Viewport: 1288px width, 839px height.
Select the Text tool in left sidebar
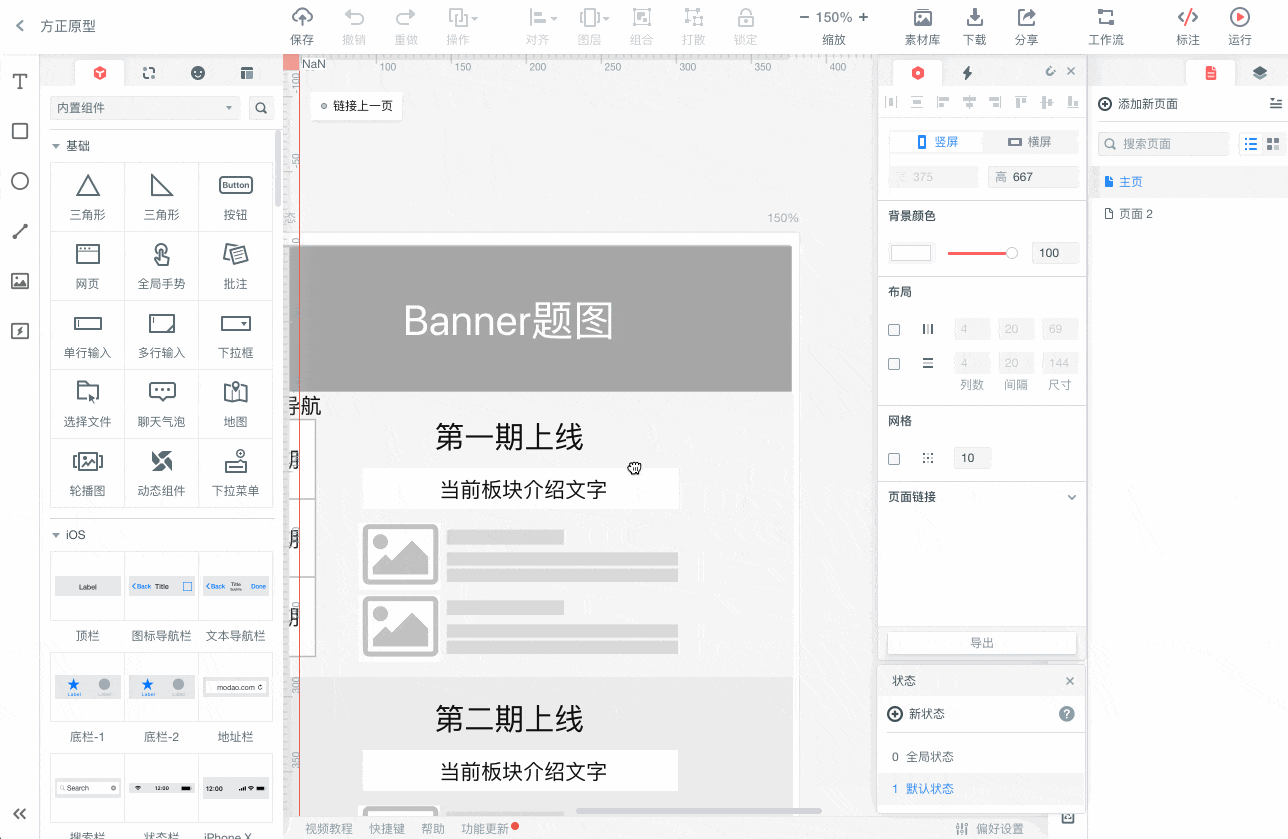coord(19,81)
